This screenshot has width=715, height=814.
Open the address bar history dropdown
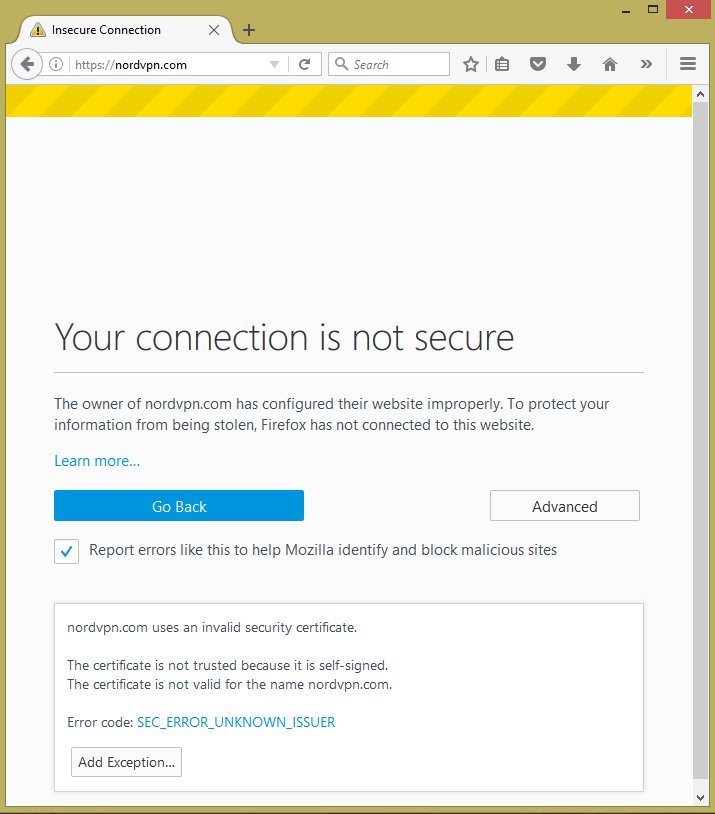275,64
